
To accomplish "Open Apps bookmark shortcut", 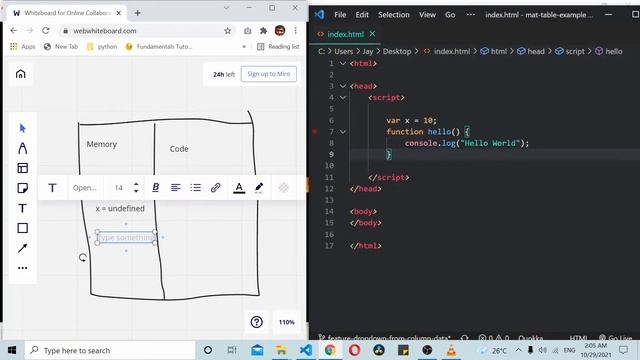I will (x=23, y=47).
